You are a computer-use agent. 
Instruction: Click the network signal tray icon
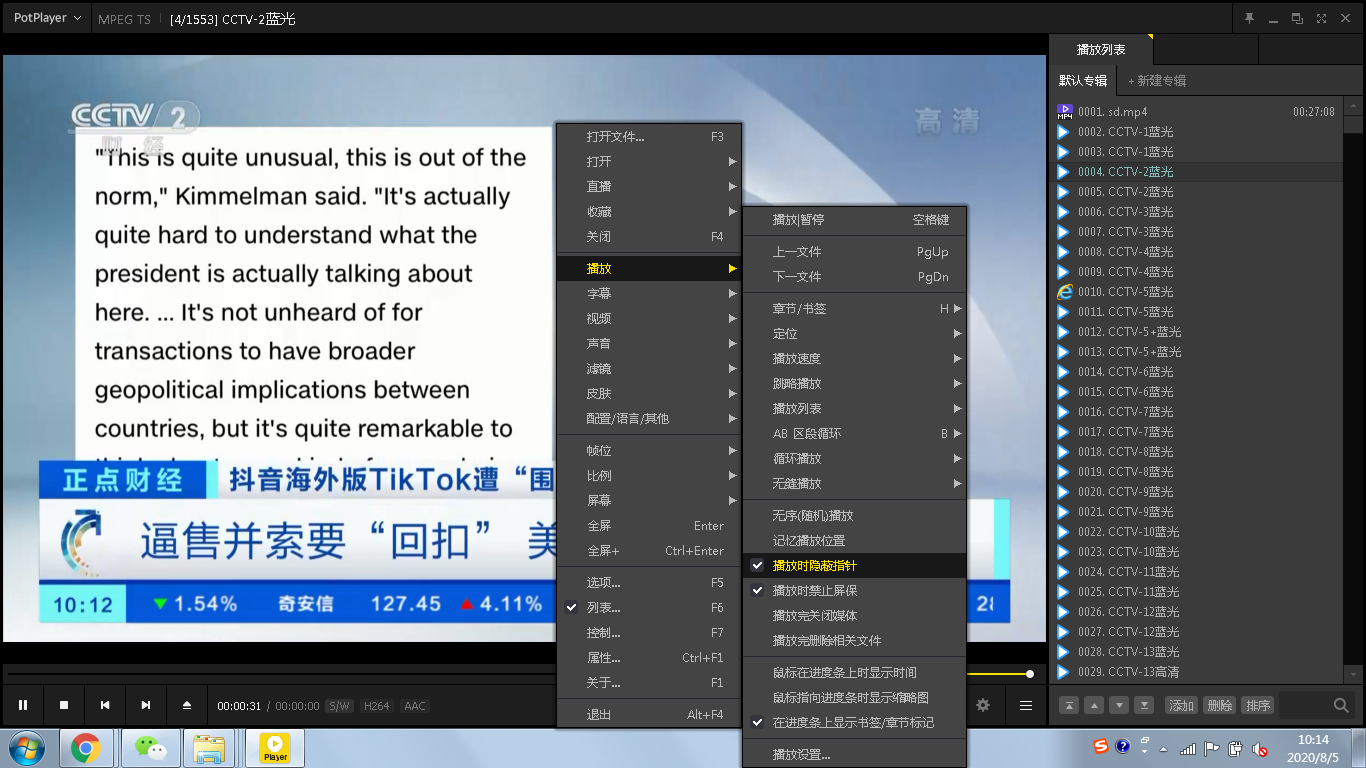(1188, 748)
